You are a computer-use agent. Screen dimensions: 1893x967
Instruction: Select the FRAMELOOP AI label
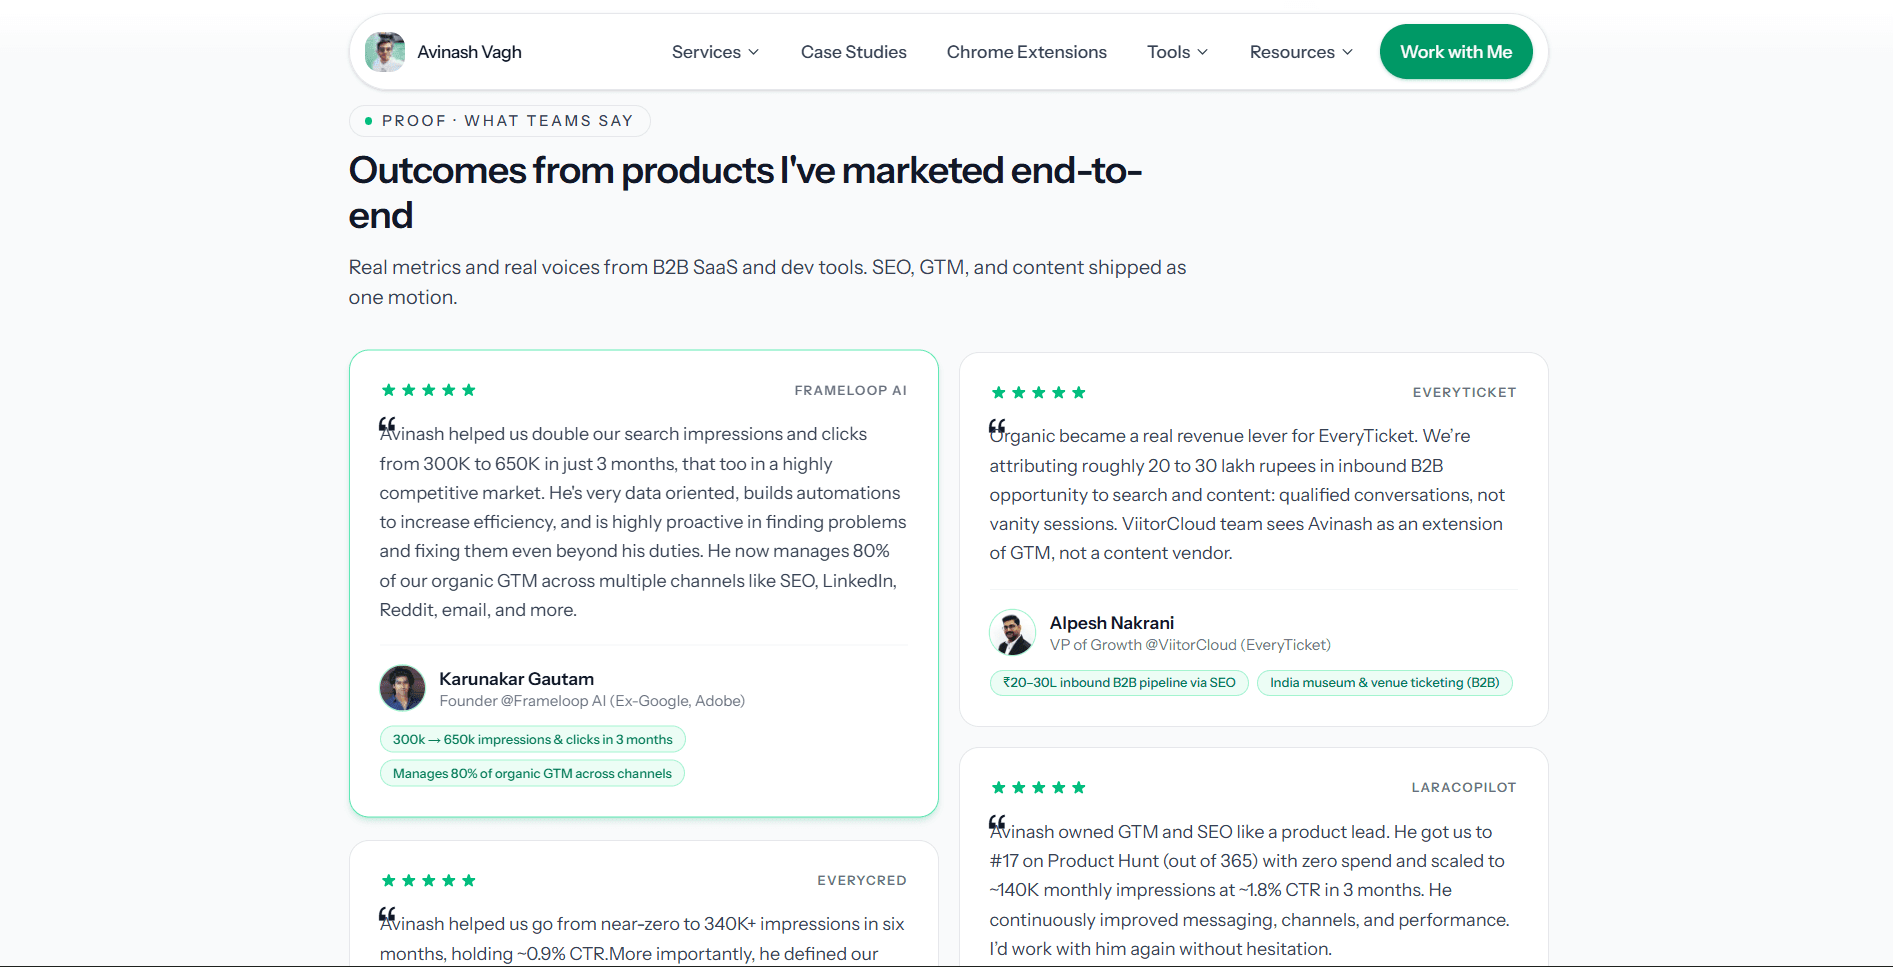850,390
